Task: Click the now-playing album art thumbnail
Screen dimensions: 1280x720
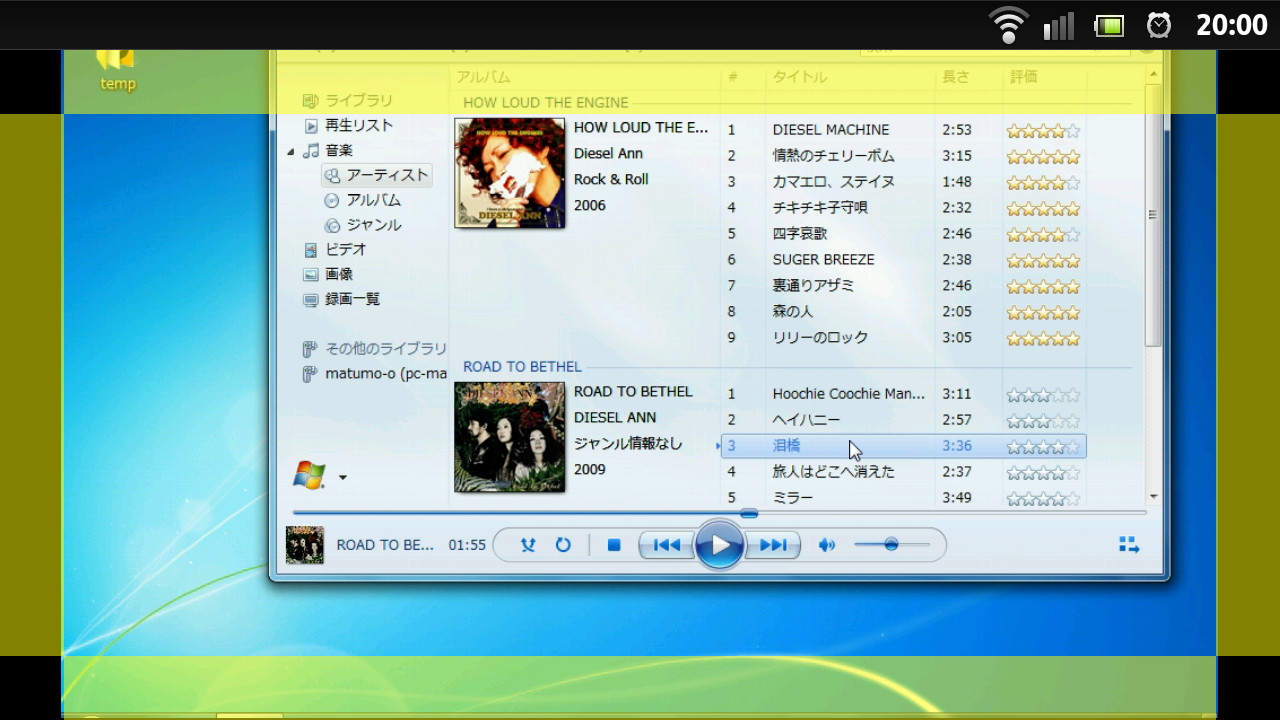Action: pos(305,545)
